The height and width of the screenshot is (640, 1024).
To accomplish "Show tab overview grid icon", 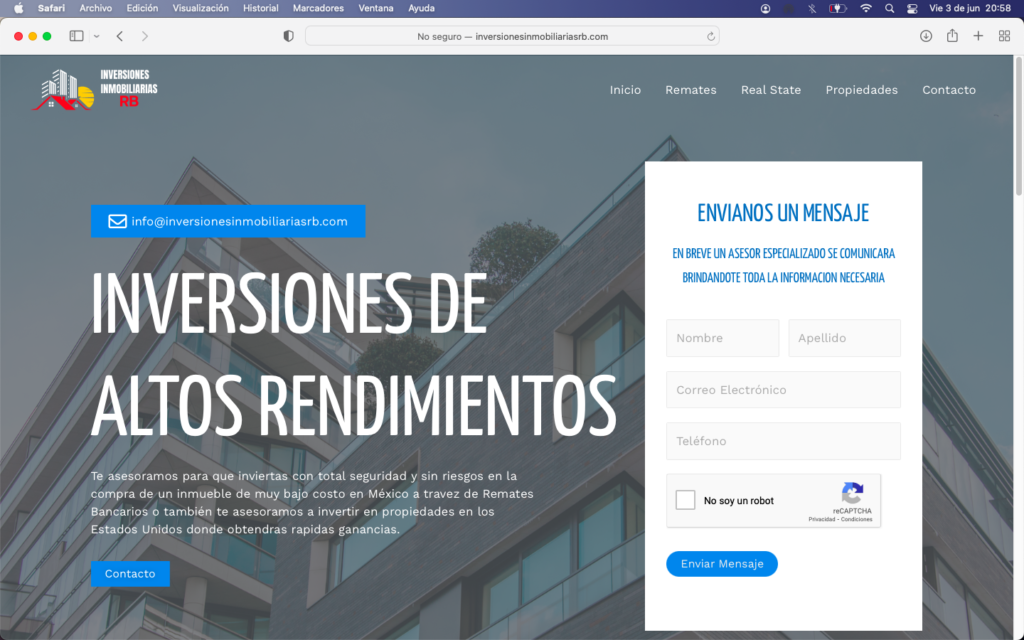I will coord(1004,36).
